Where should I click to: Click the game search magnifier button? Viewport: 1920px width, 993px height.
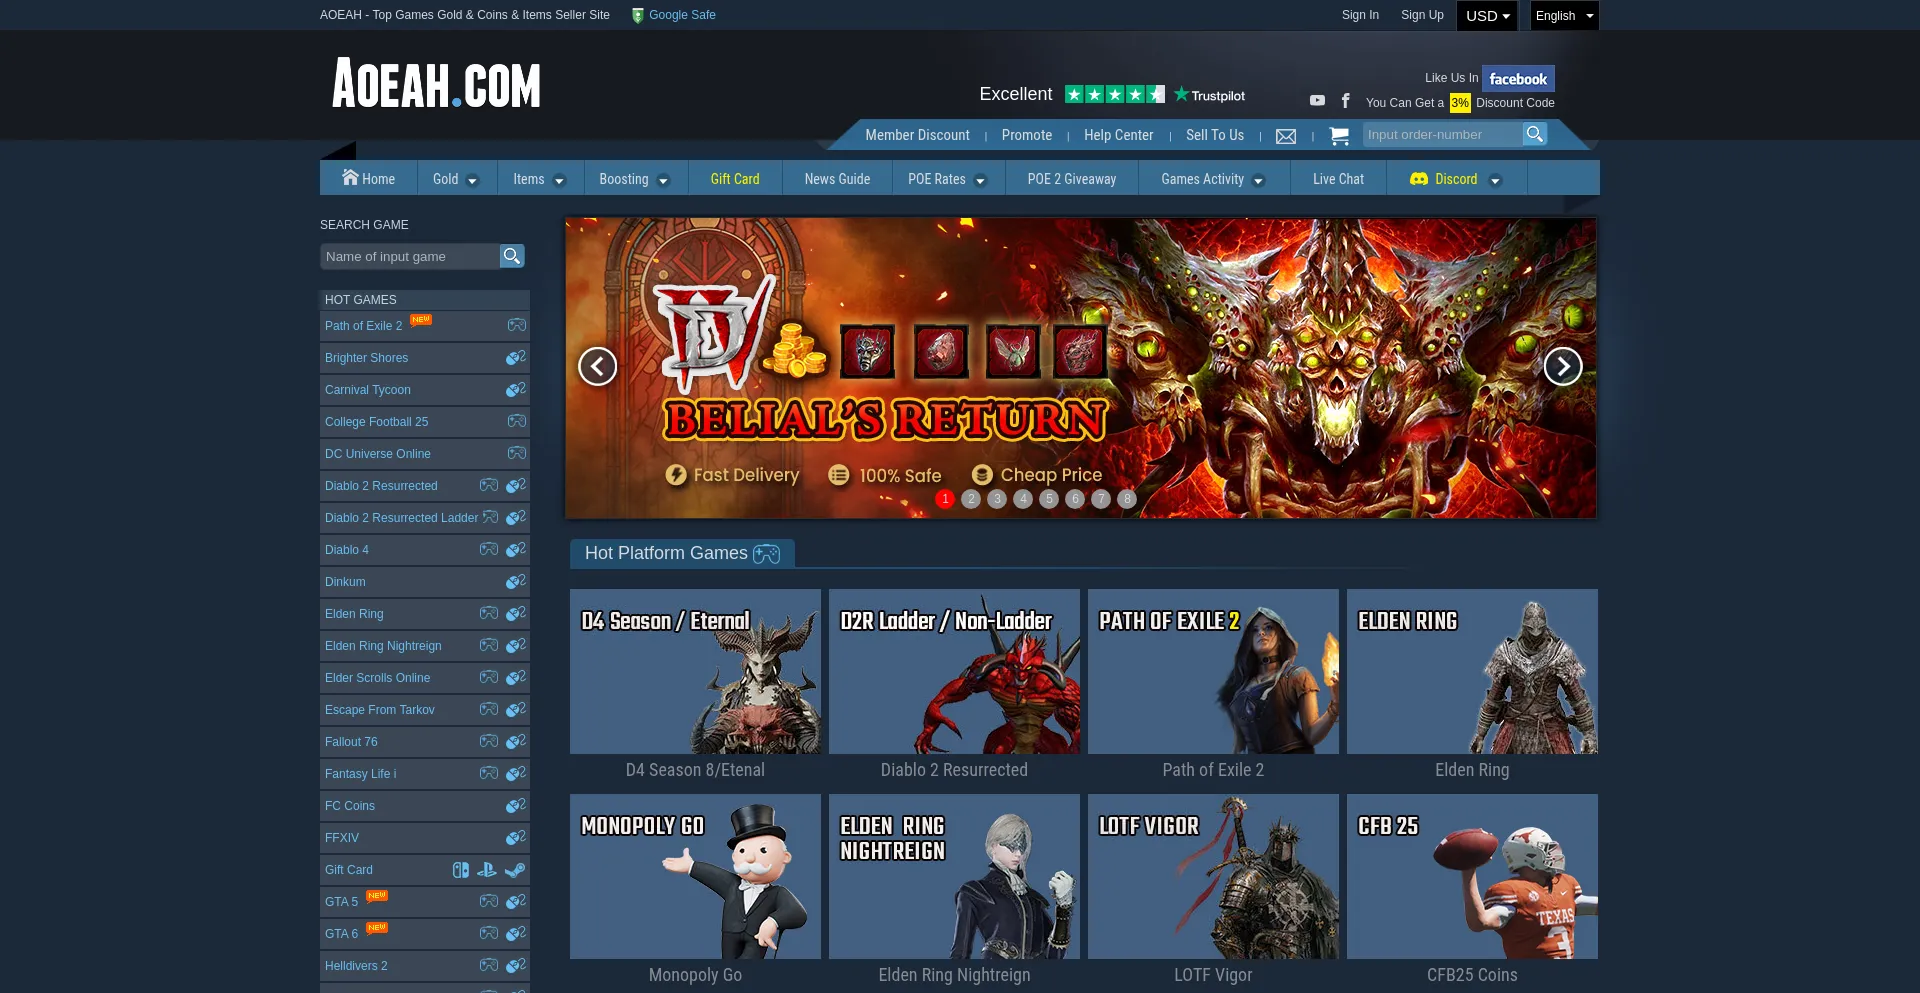[x=512, y=256]
